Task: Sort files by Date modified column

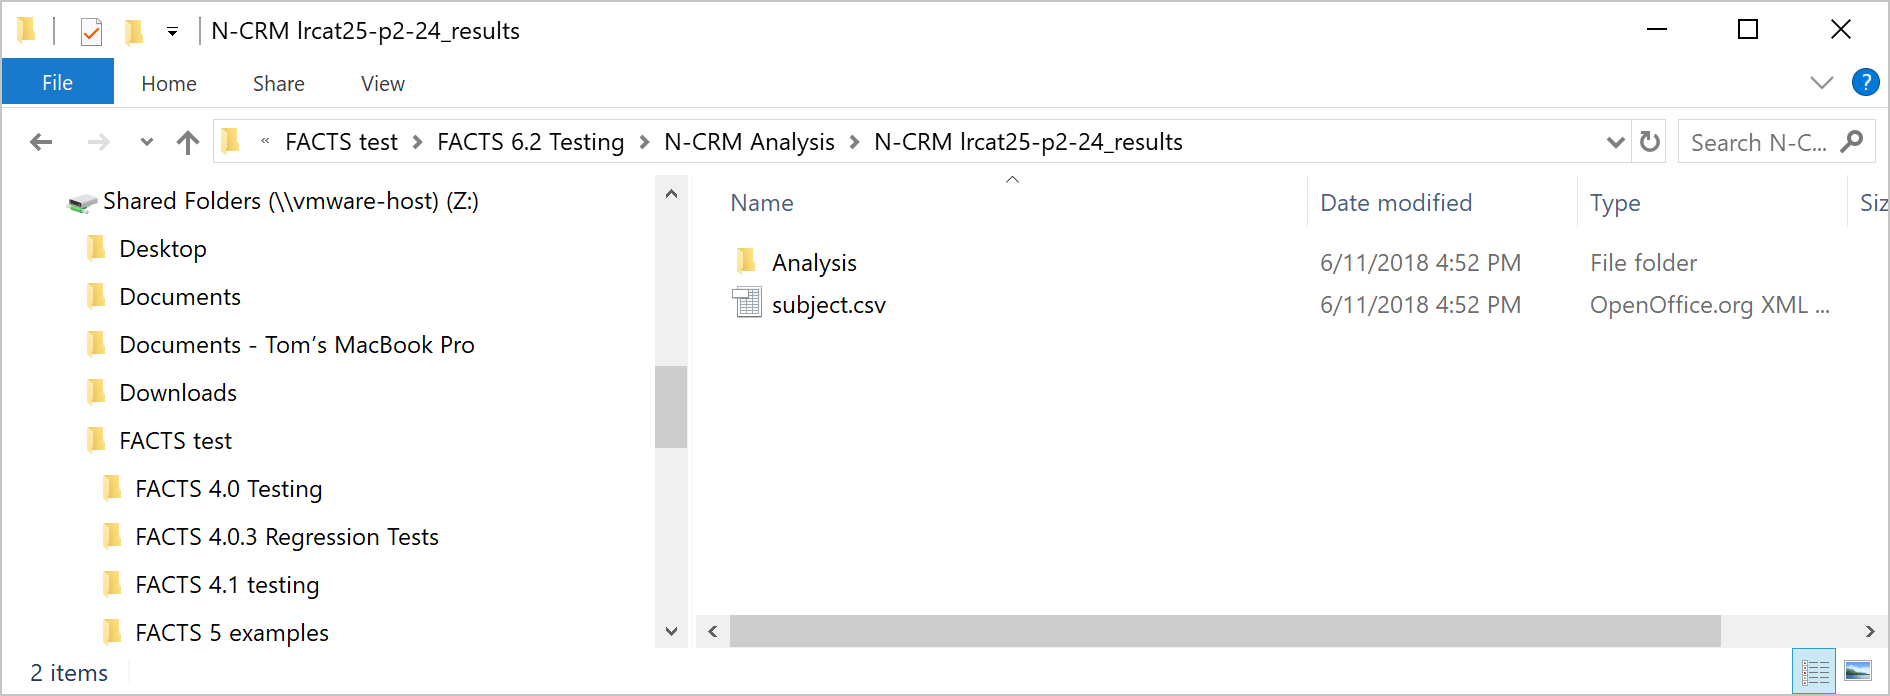Action: click(x=1396, y=203)
